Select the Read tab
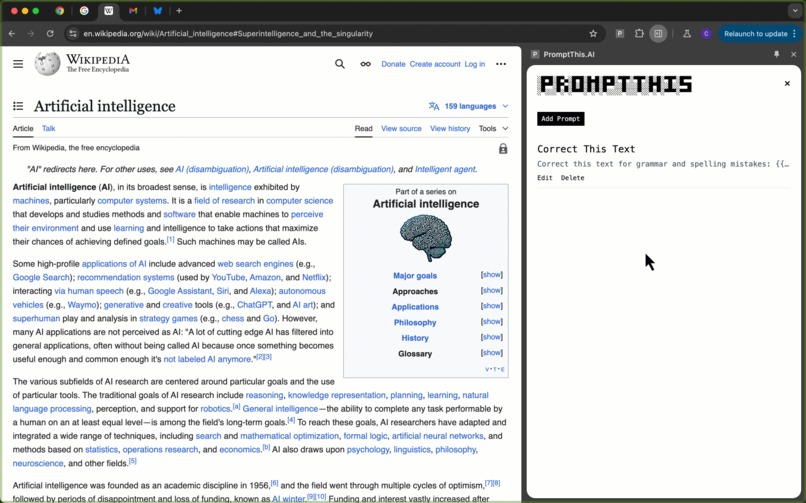The height and width of the screenshot is (503, 806). 363,128
